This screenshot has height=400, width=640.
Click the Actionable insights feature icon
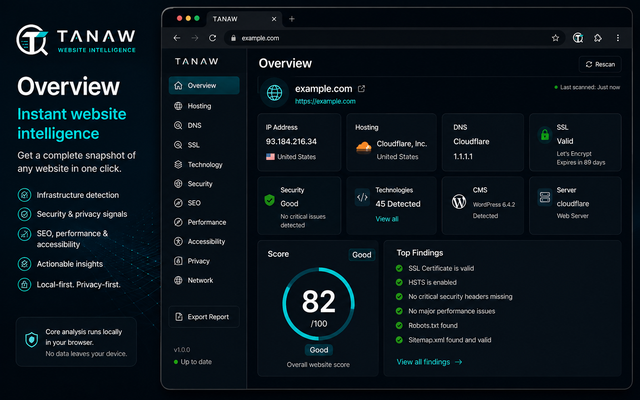(x=24, y=264)
